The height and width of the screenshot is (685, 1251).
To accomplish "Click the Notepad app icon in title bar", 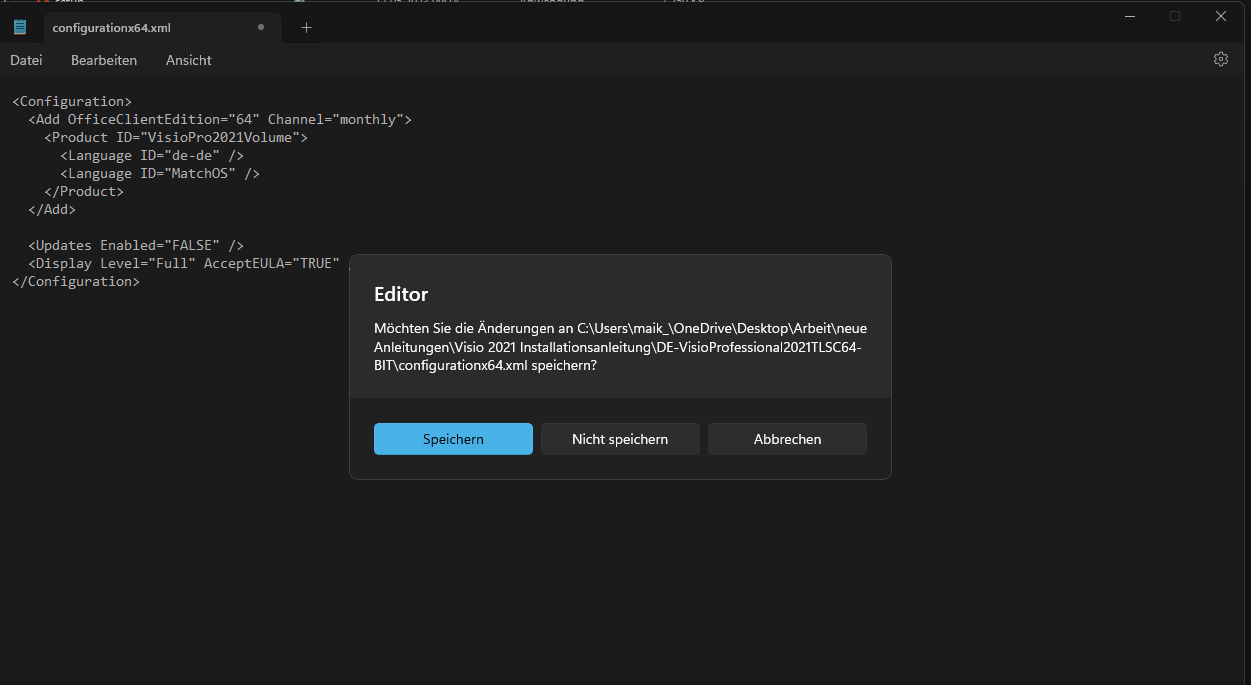I will pyautogui.click(x=20, y=27).
